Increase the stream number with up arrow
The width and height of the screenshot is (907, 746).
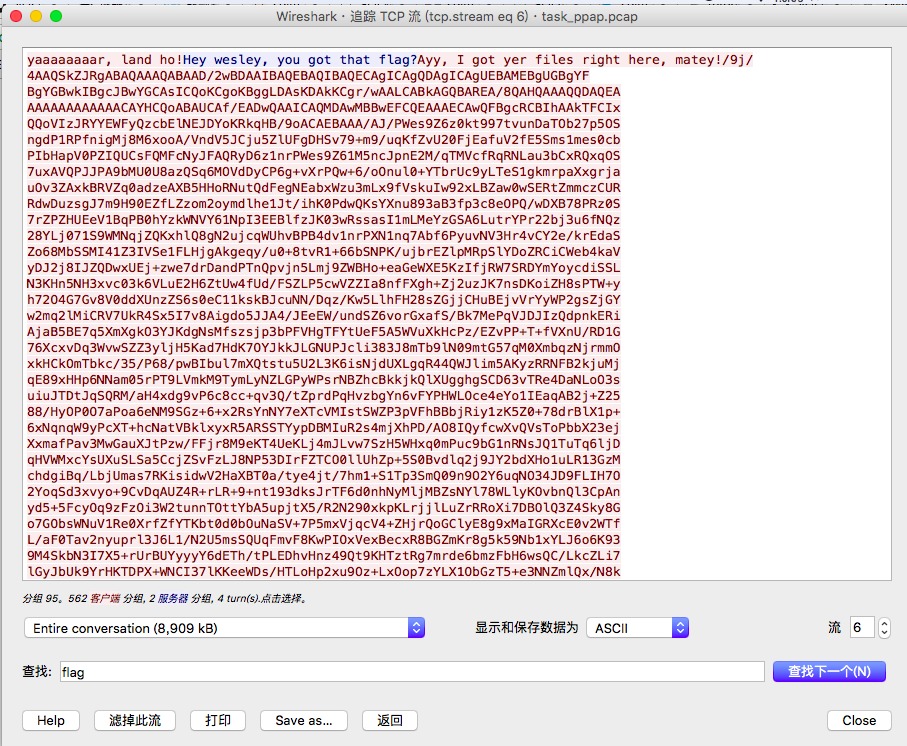click(x=882, y=622)
